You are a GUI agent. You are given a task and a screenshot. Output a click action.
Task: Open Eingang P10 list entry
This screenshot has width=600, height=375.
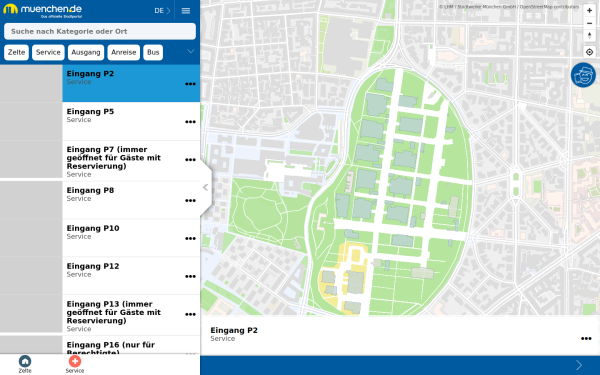pos(100,238)
